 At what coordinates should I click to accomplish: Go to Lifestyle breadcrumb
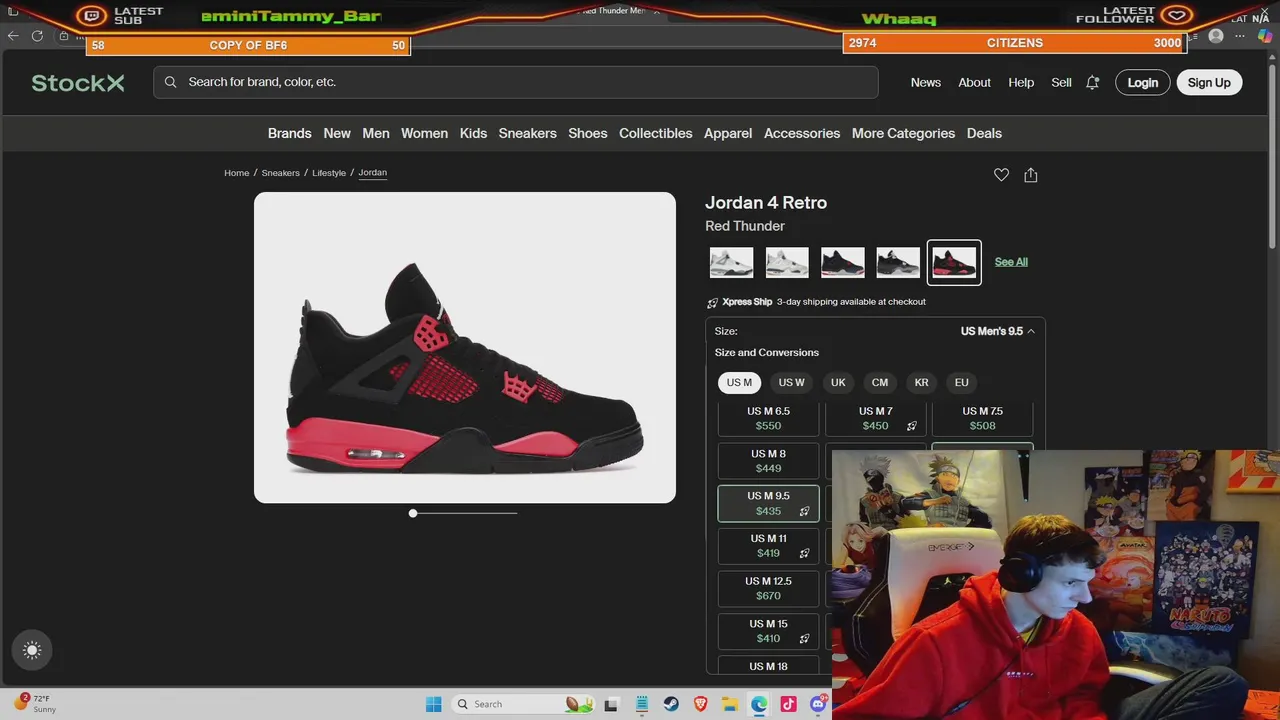tap(329, 173)
